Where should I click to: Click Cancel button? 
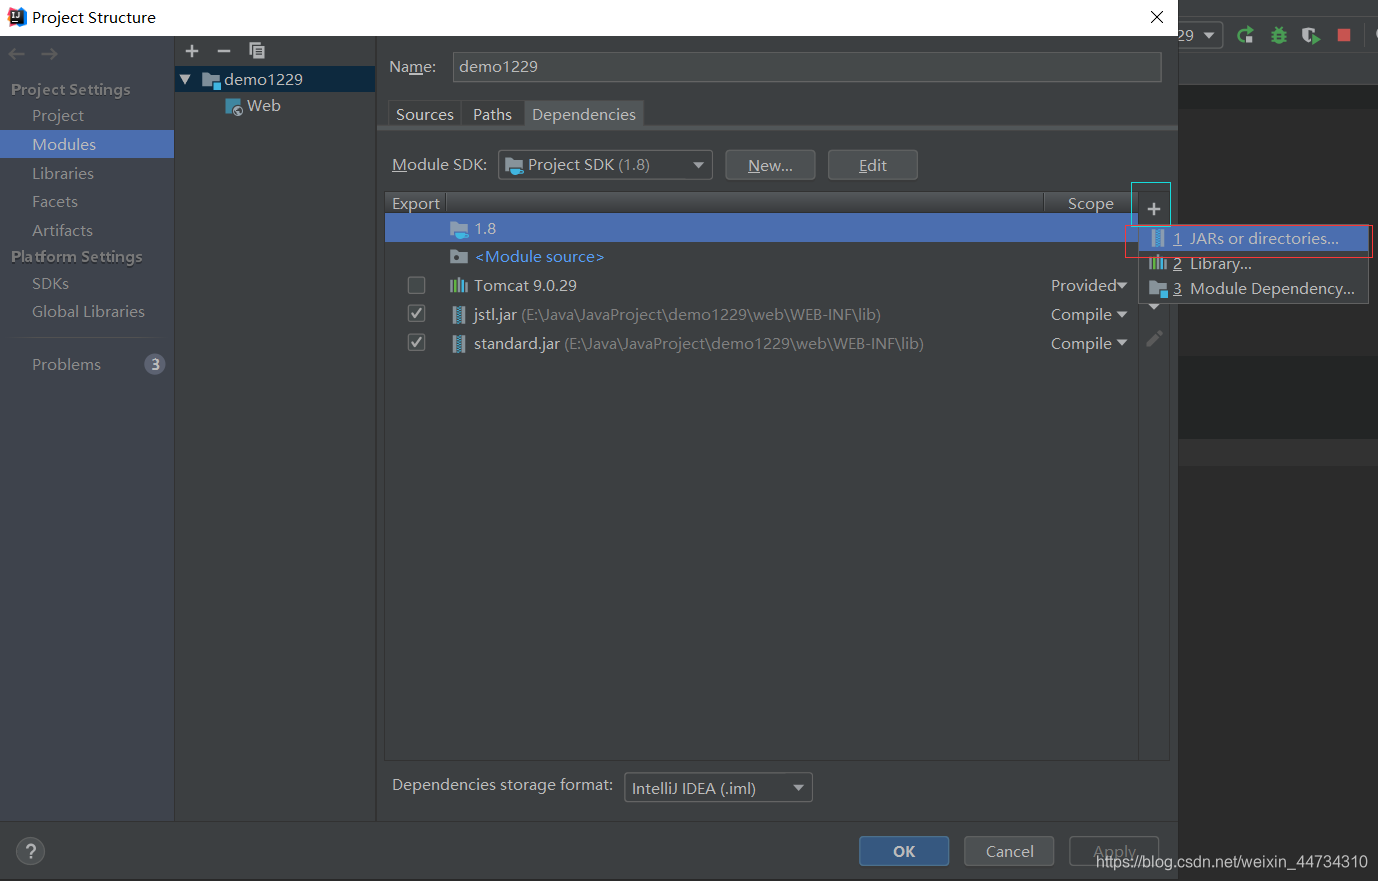click(x=1009, y=851)
